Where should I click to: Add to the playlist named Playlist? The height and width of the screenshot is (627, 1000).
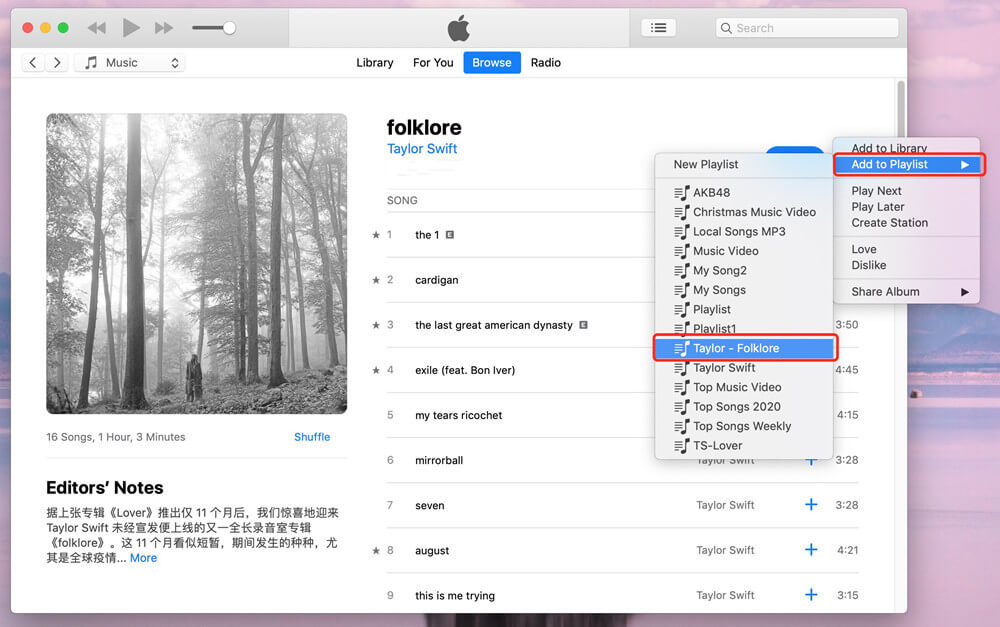click(744, 309)
